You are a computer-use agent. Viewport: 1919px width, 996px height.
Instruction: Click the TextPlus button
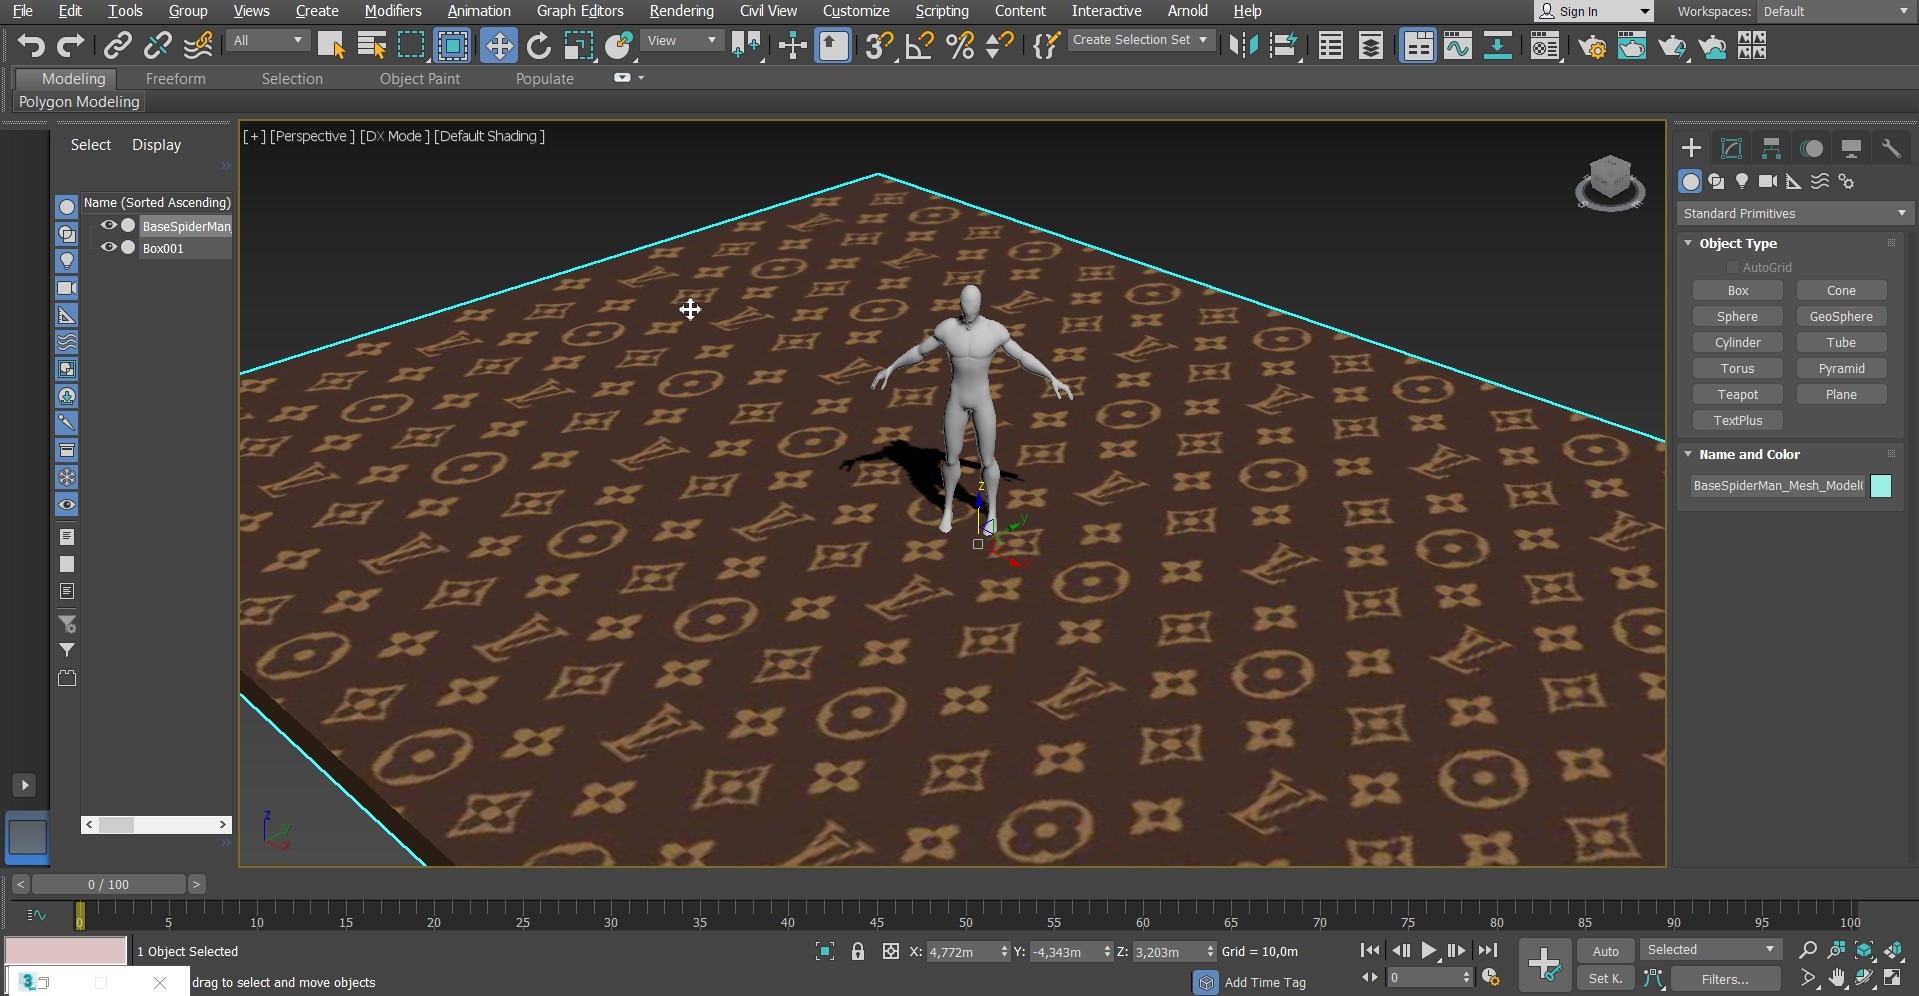click(x=1737, y=420)
